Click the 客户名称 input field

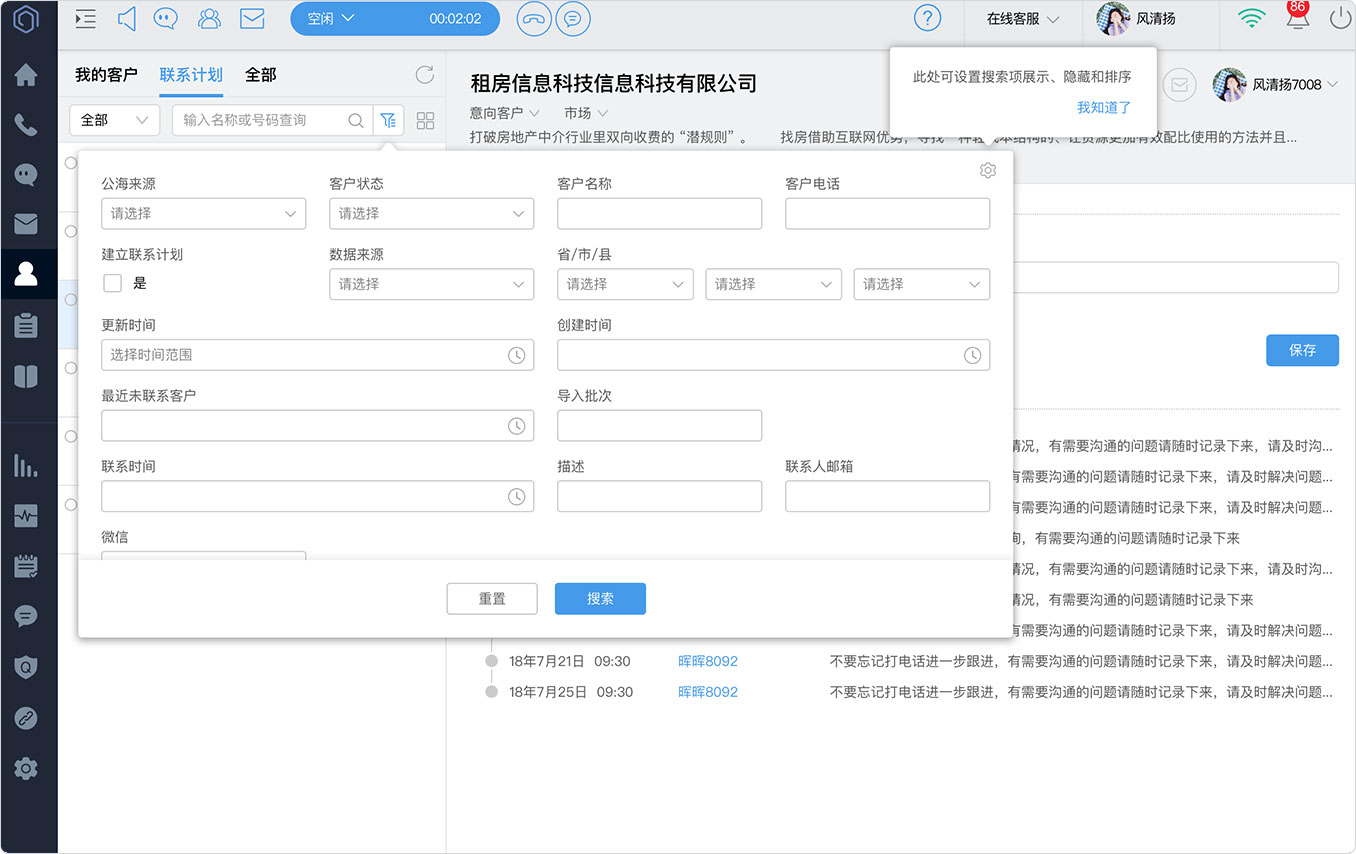click(x=660, y=213)
